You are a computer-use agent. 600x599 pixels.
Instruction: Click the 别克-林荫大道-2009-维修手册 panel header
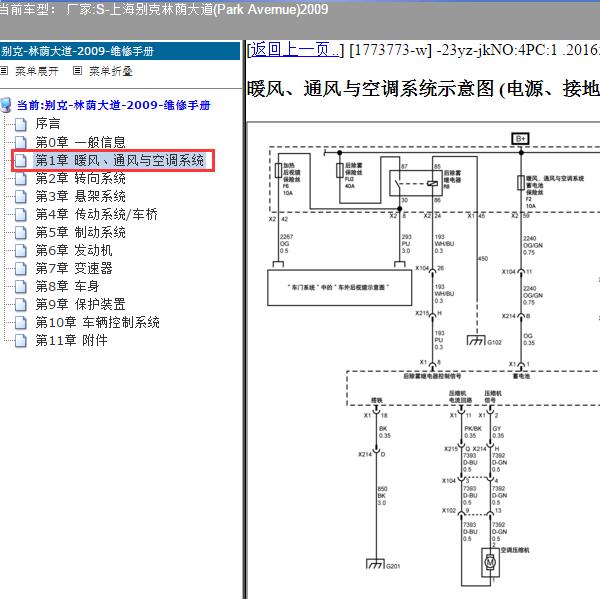(120, 51)
